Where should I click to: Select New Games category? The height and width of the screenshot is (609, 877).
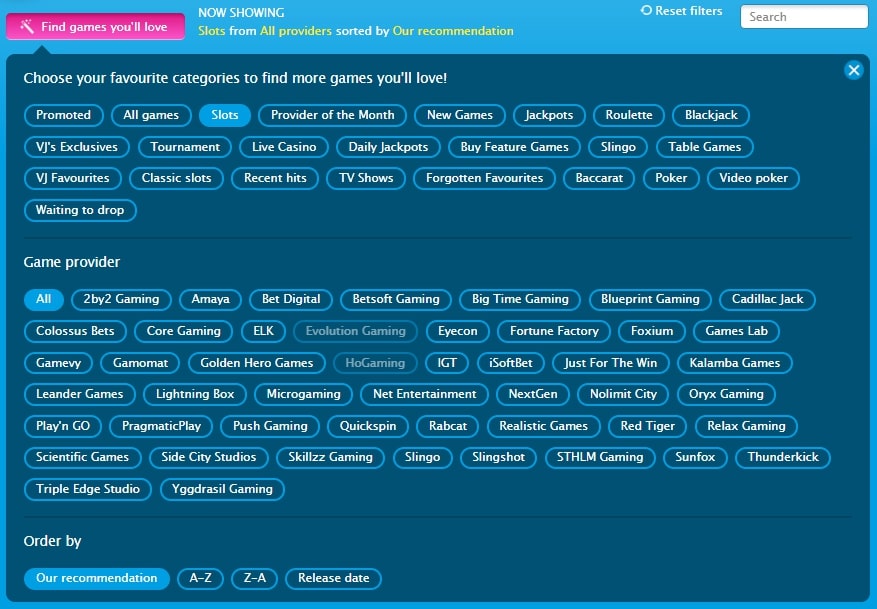[460, 115]
